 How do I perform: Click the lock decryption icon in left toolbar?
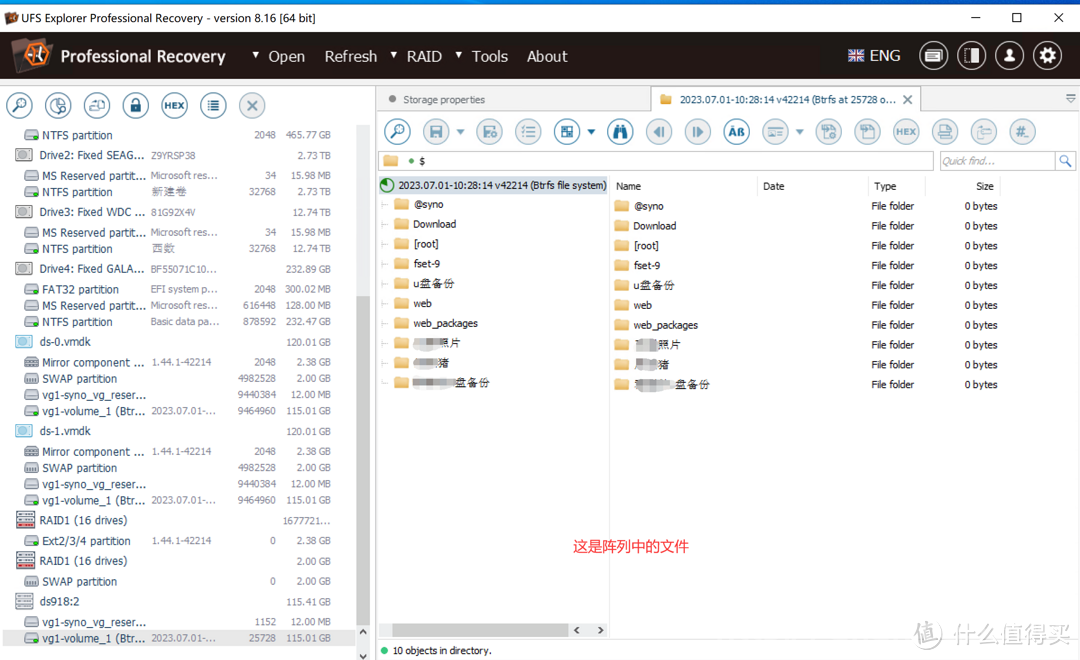point(136,105)
